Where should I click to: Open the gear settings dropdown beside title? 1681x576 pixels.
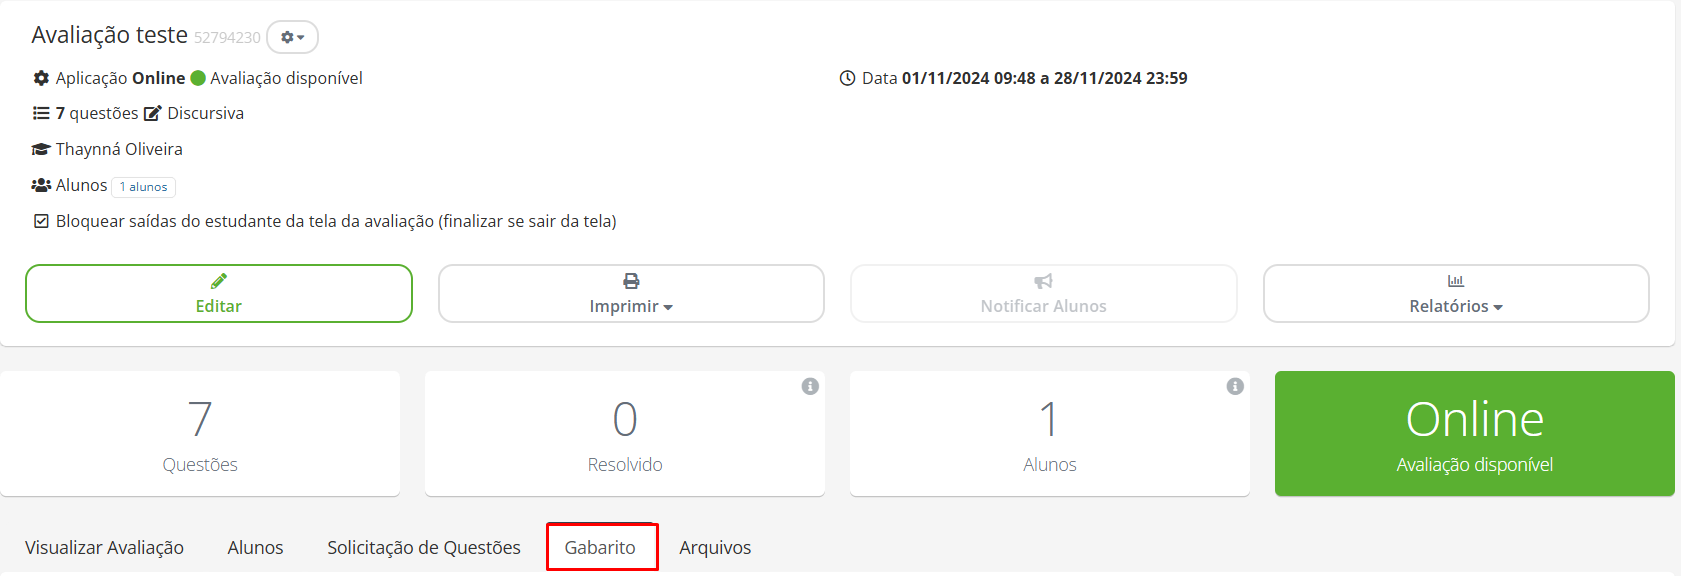pyautogui.click(x=292, y=37)
